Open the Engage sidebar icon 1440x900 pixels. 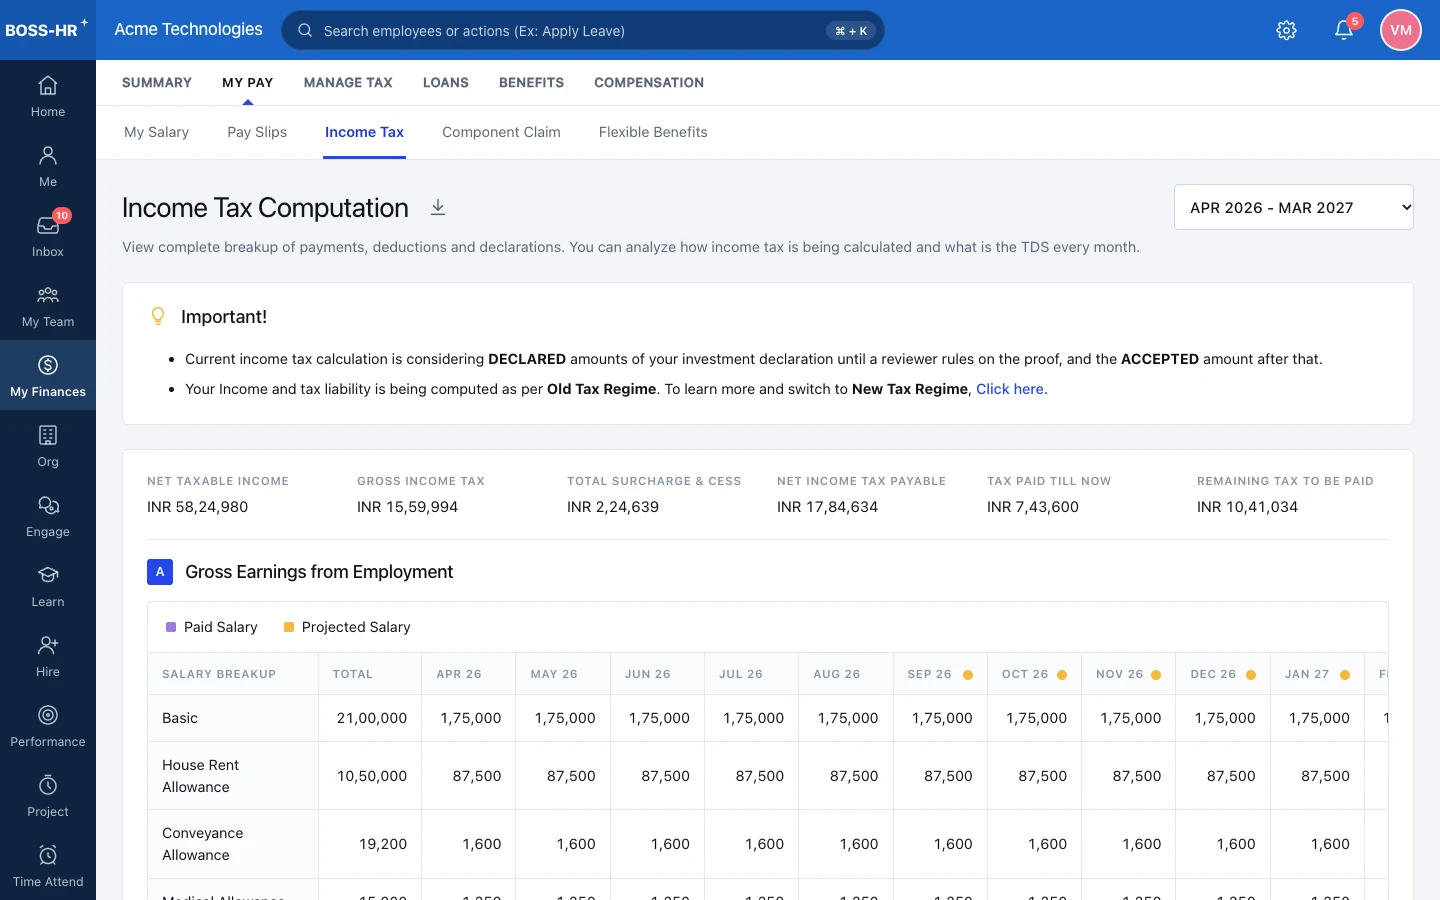pyautogui.click(x=48, y=506)
